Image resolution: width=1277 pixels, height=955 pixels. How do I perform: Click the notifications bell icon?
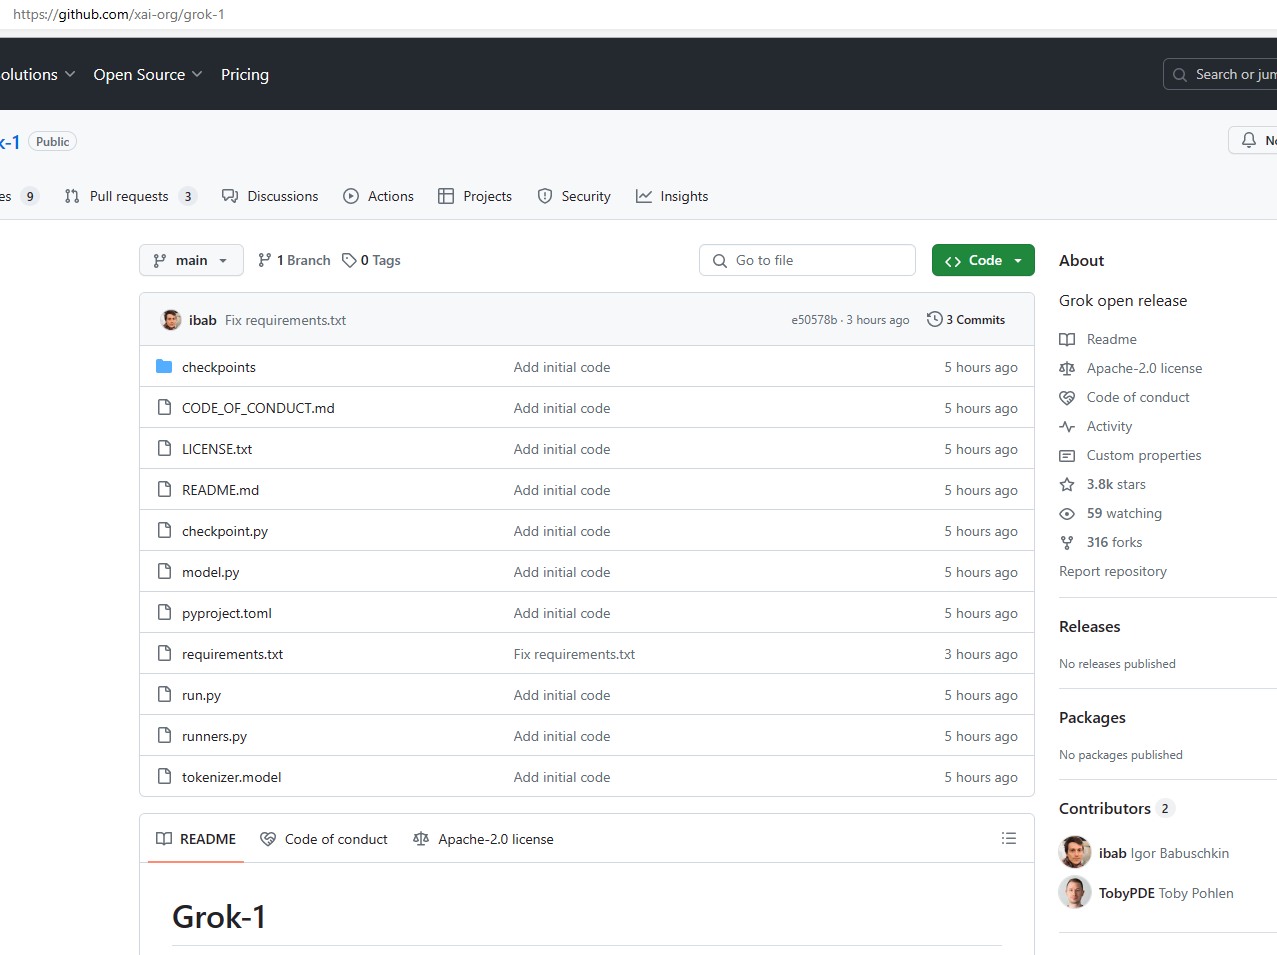[x=1248, y=141]
